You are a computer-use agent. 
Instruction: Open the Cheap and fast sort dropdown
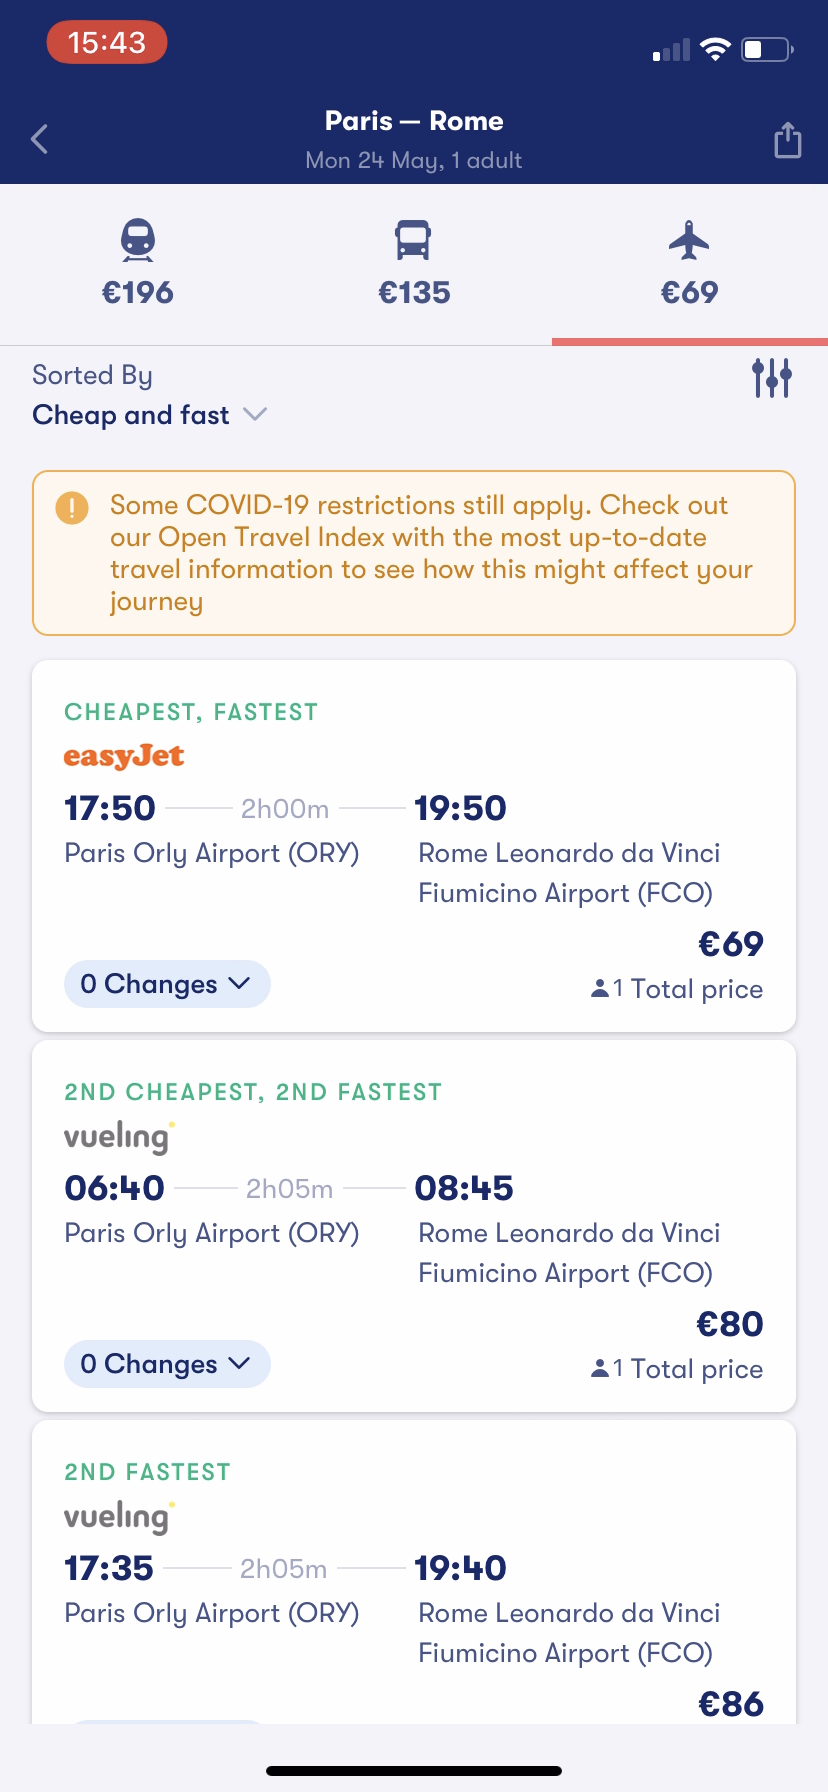tap(149, 415)
